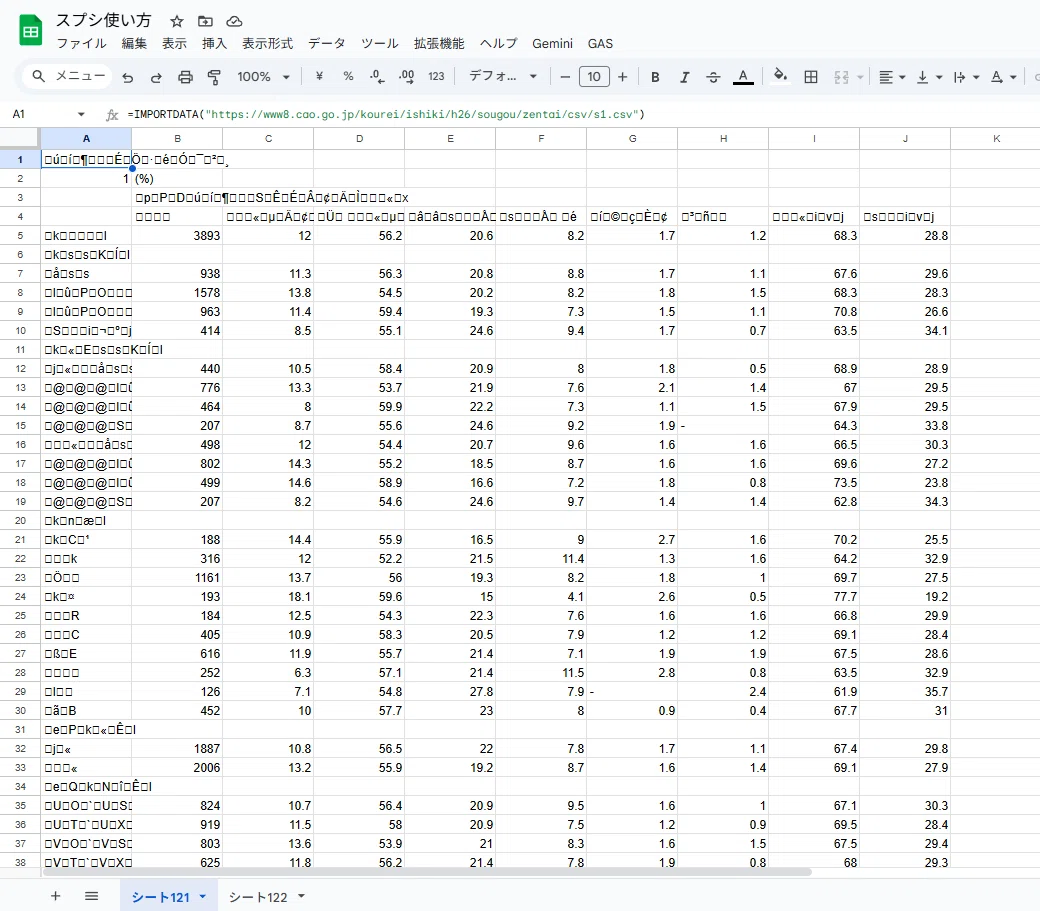Click the undo arrow icon

pyautogui.click(x=127, y=77)
